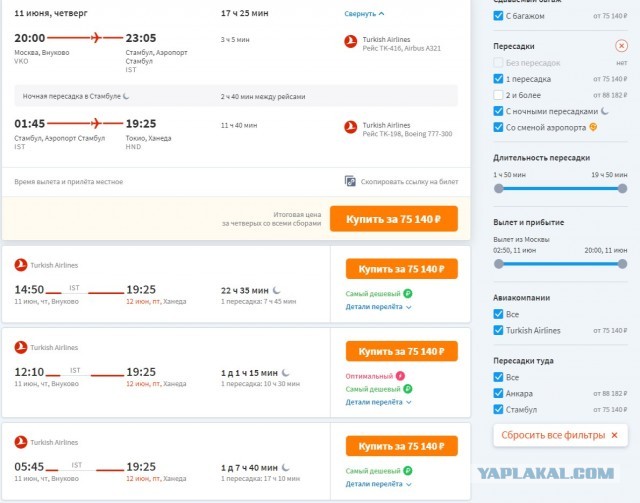Click the moon icon next to С ночными пересадками
Viewport: 640px width, 503px height.
[604, 111]
